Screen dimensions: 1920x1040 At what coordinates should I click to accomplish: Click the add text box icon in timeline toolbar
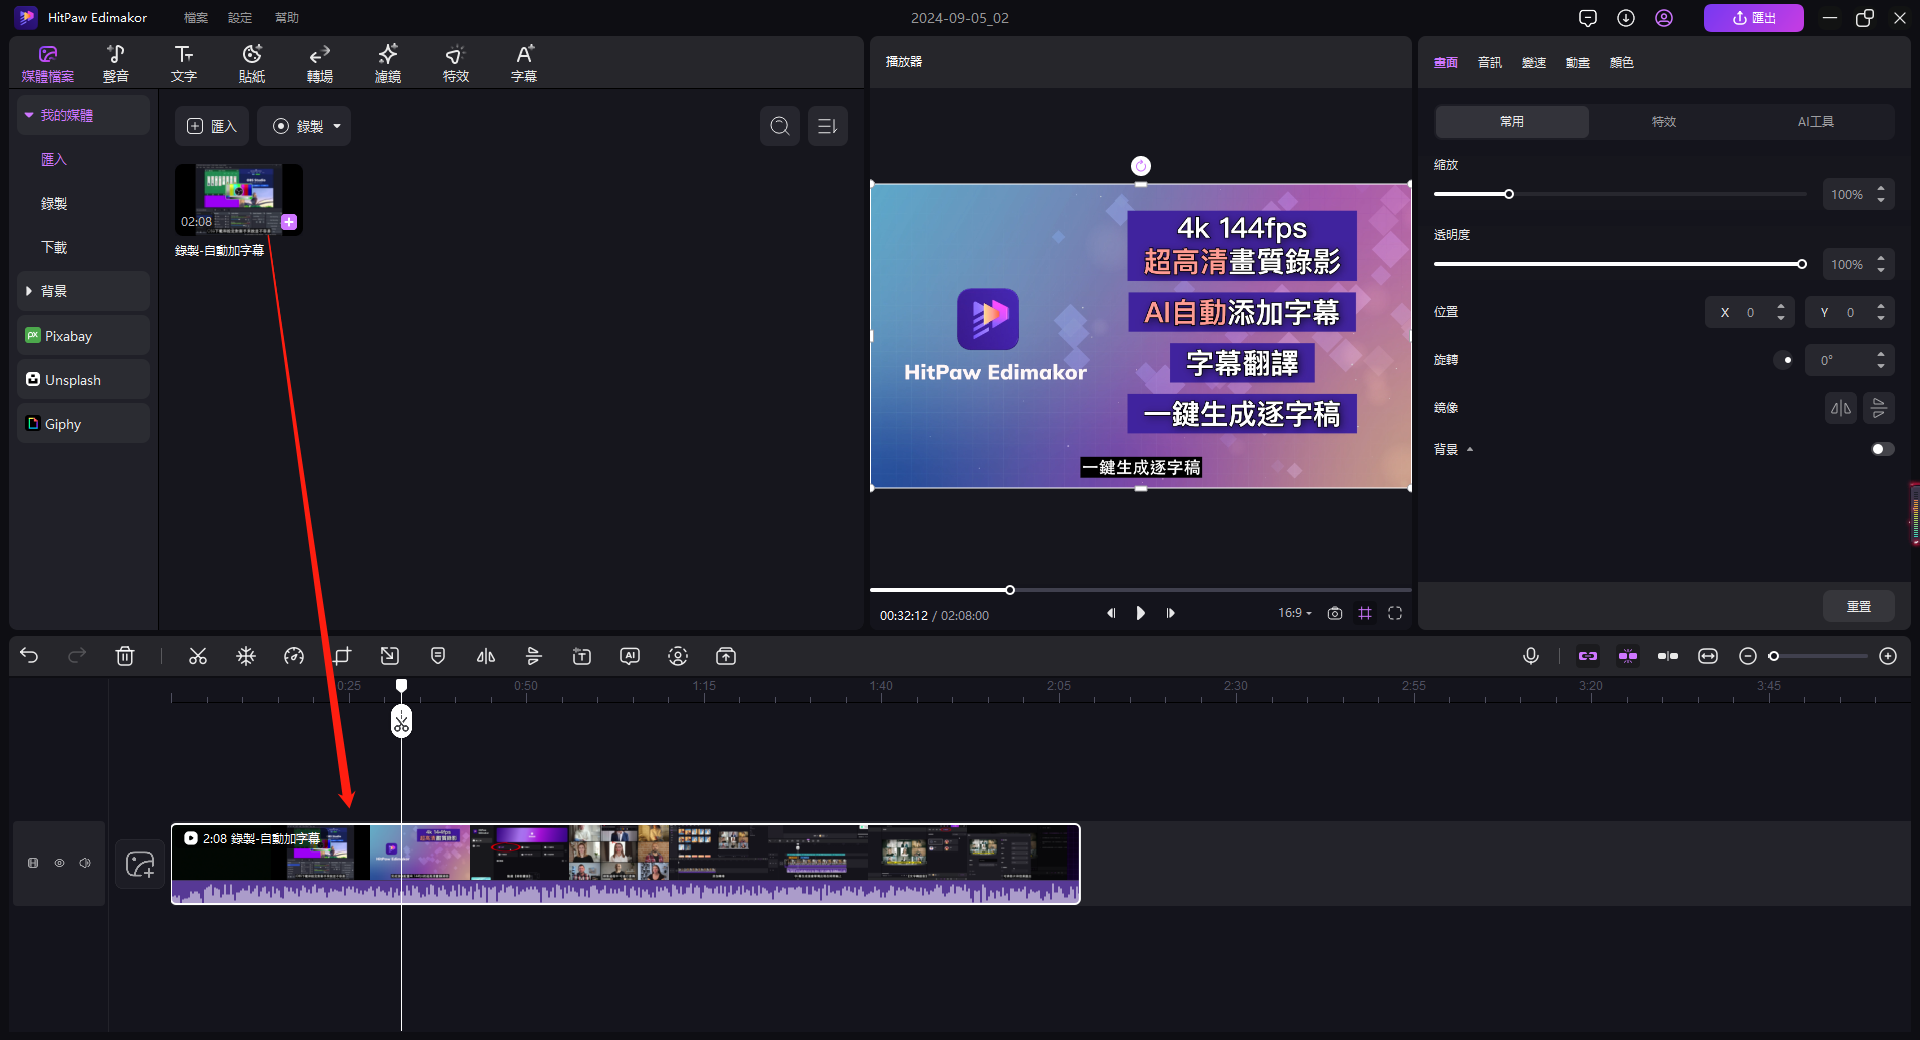pyautogui.click(x=582, y=656)
